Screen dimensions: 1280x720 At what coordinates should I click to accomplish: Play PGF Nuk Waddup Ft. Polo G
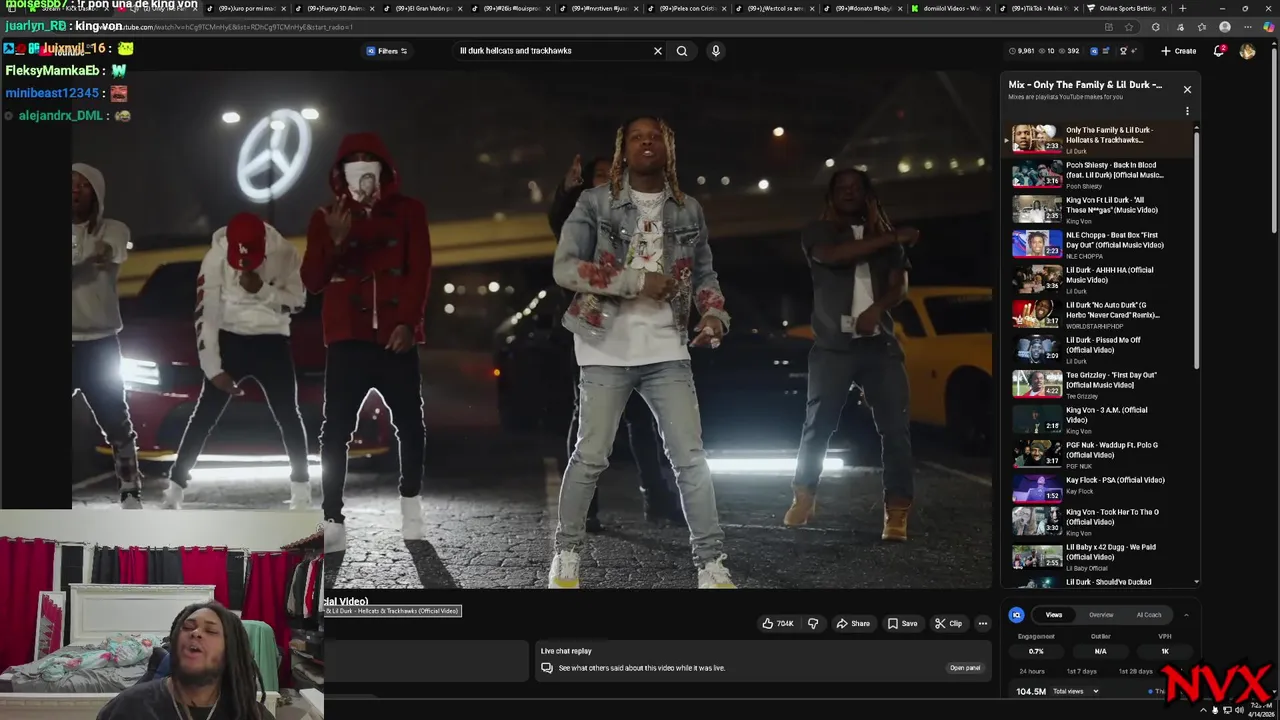pyautogui.click(x=1100, y=455)
